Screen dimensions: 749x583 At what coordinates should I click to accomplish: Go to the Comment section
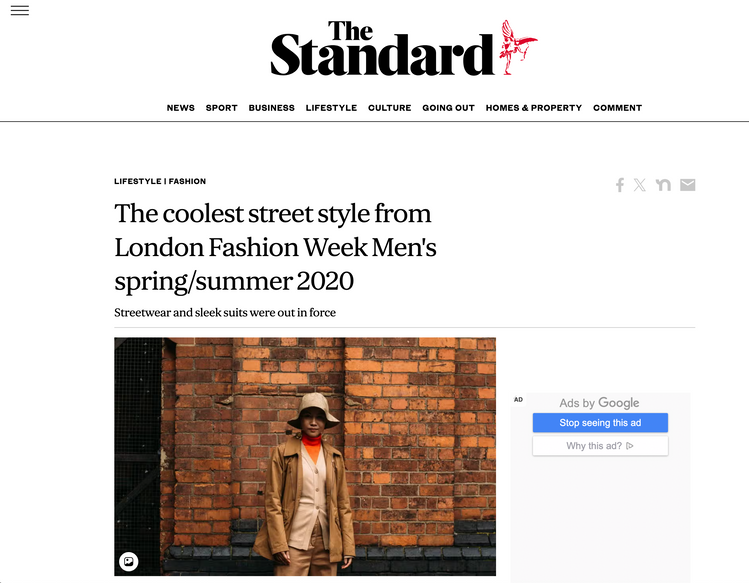click(x=617, y=108)
